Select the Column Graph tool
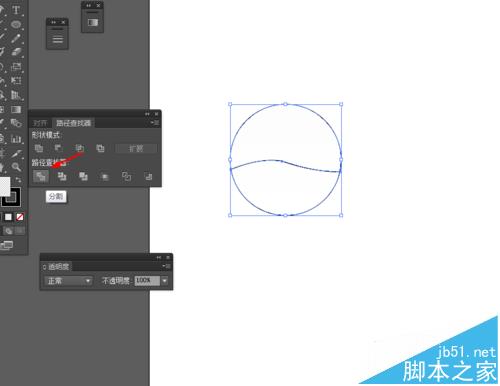 coord(16,138)
